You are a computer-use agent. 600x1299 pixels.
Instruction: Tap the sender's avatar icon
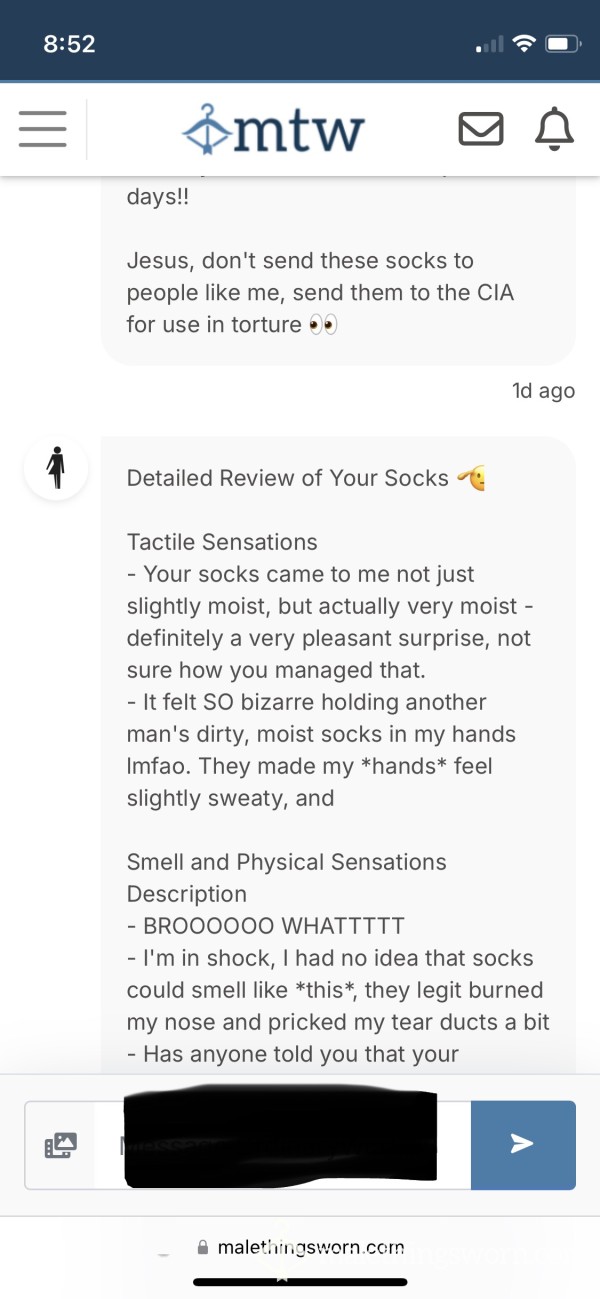(56, 469)
